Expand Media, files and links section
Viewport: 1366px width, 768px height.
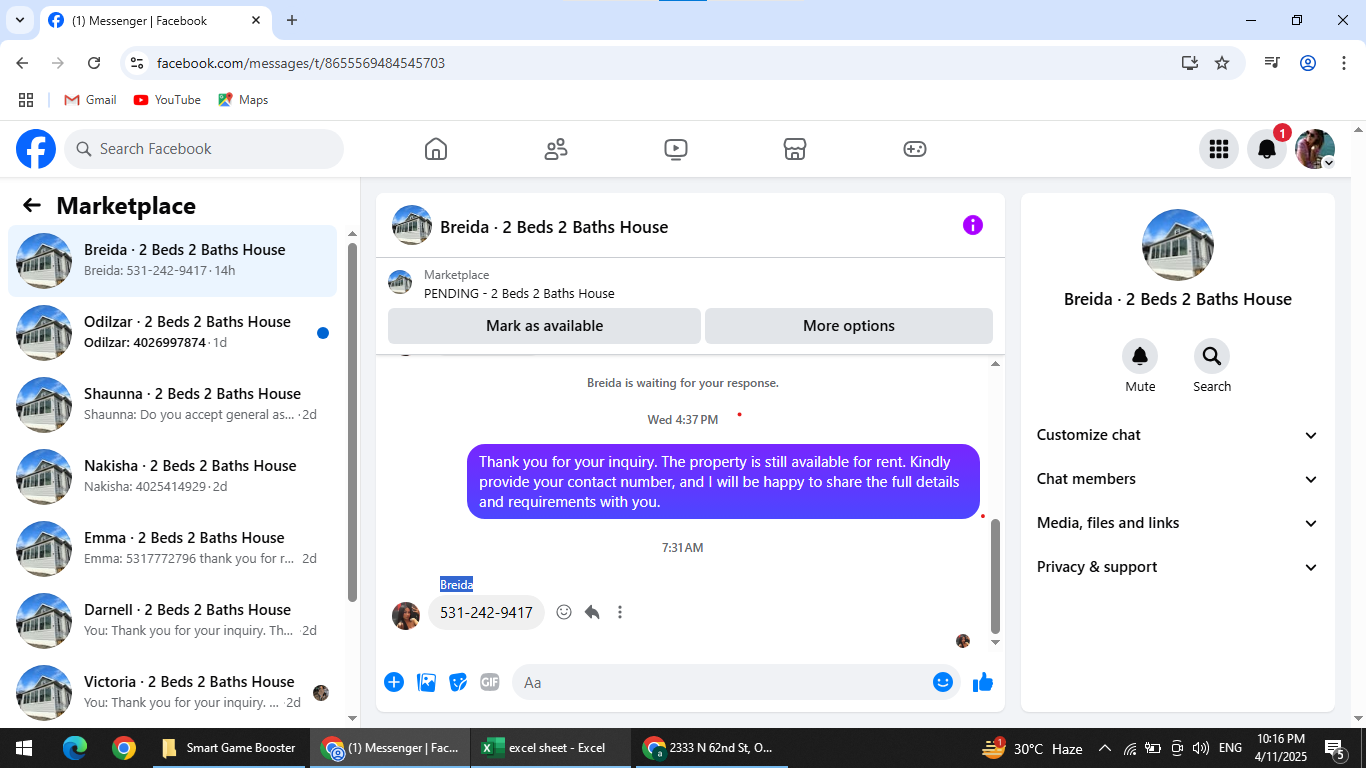click(1178, 523)
